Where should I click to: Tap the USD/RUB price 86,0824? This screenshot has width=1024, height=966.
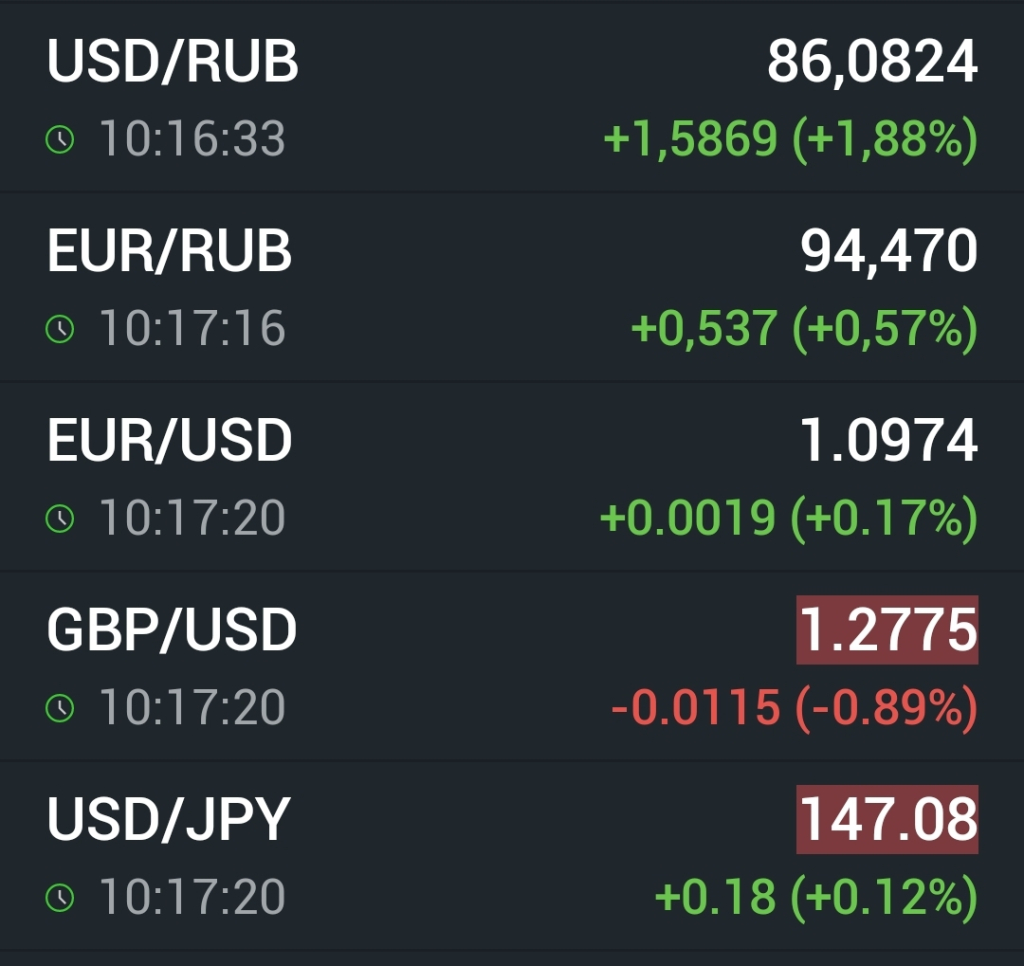click(x=872, y=62)
